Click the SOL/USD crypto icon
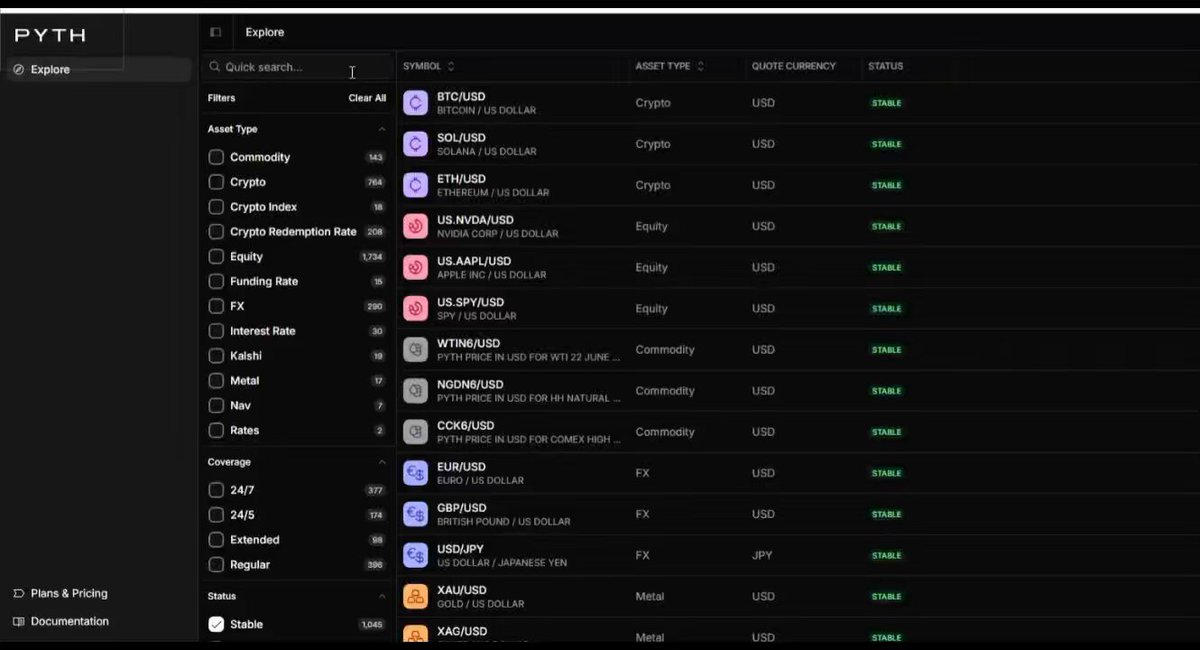Image resolution: width=1200 pixels, height=650 pixels. (416, 144)
